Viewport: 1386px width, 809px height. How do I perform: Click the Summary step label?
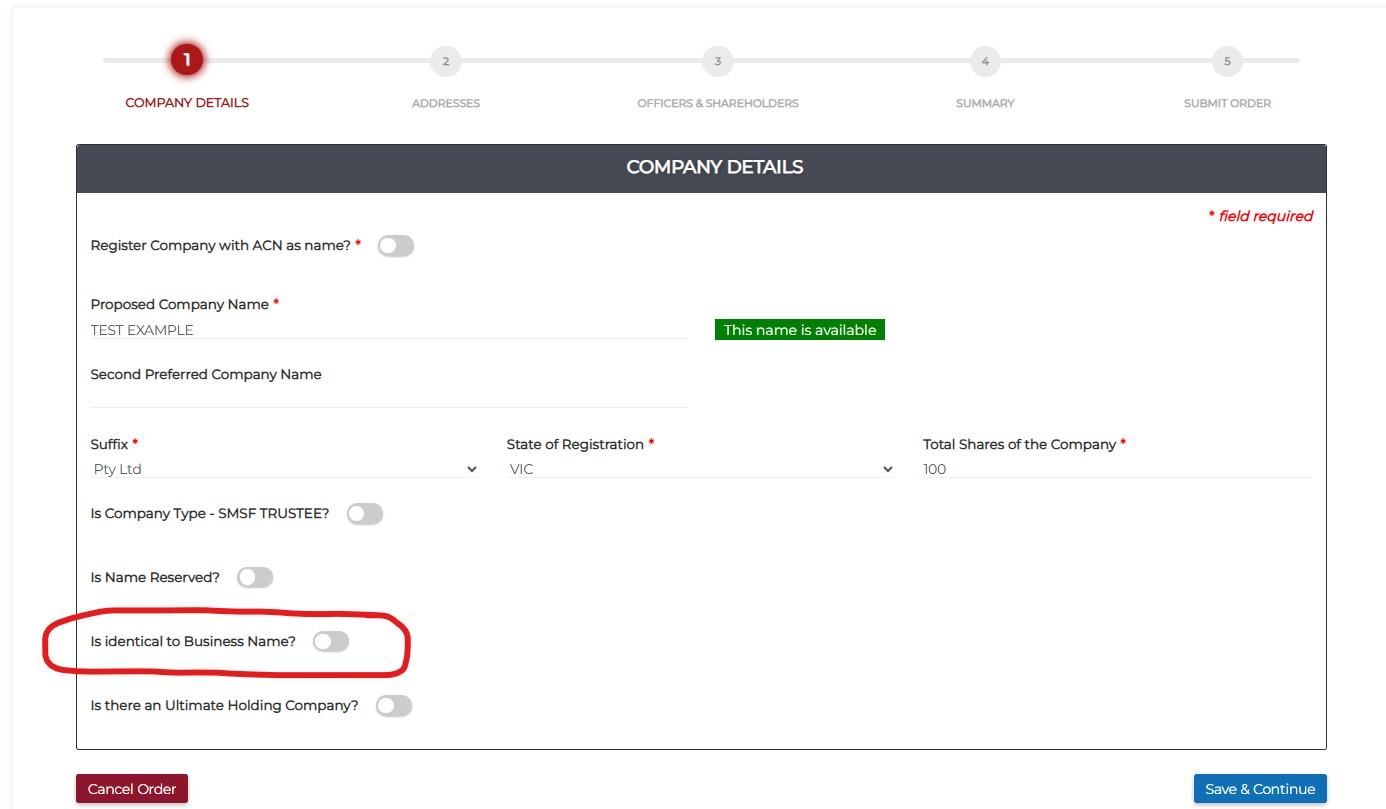pos(985,103)
